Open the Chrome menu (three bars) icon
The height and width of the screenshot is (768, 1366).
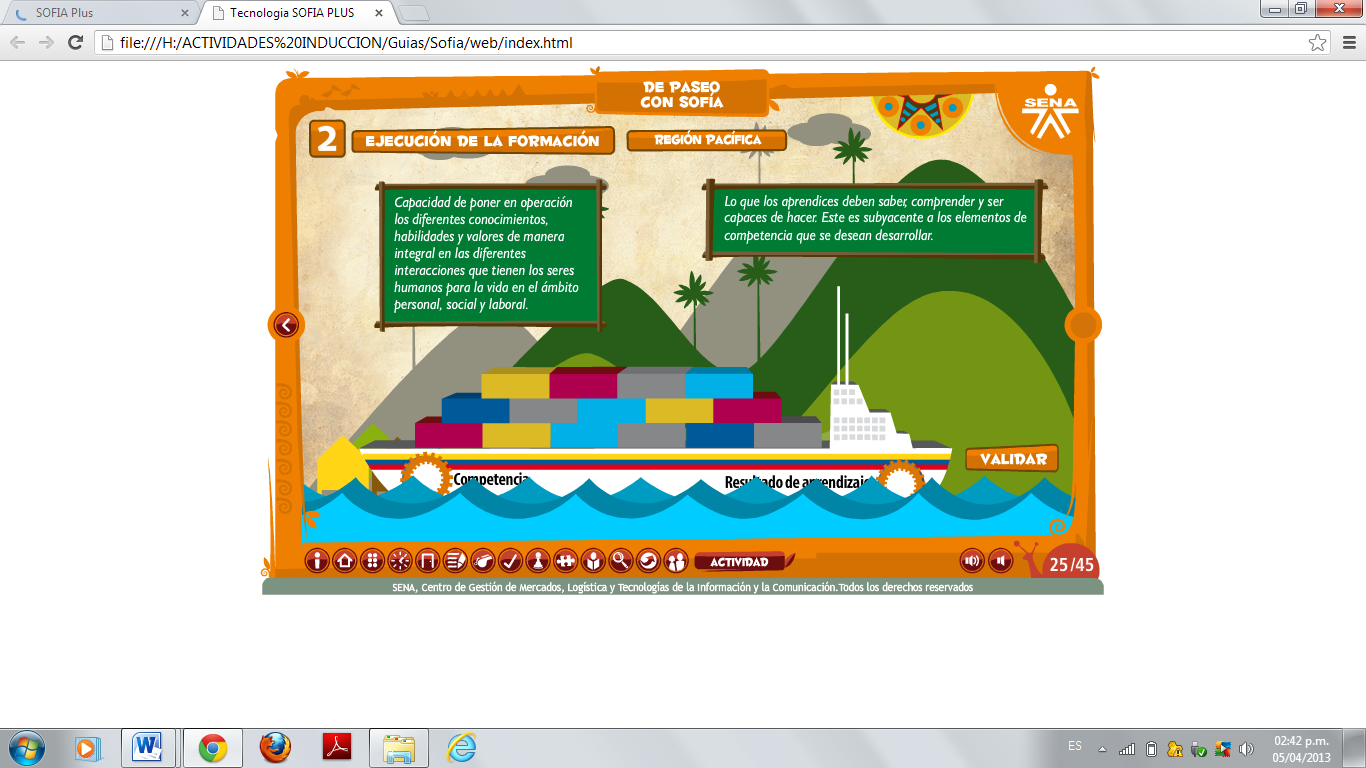(1349, 42)
